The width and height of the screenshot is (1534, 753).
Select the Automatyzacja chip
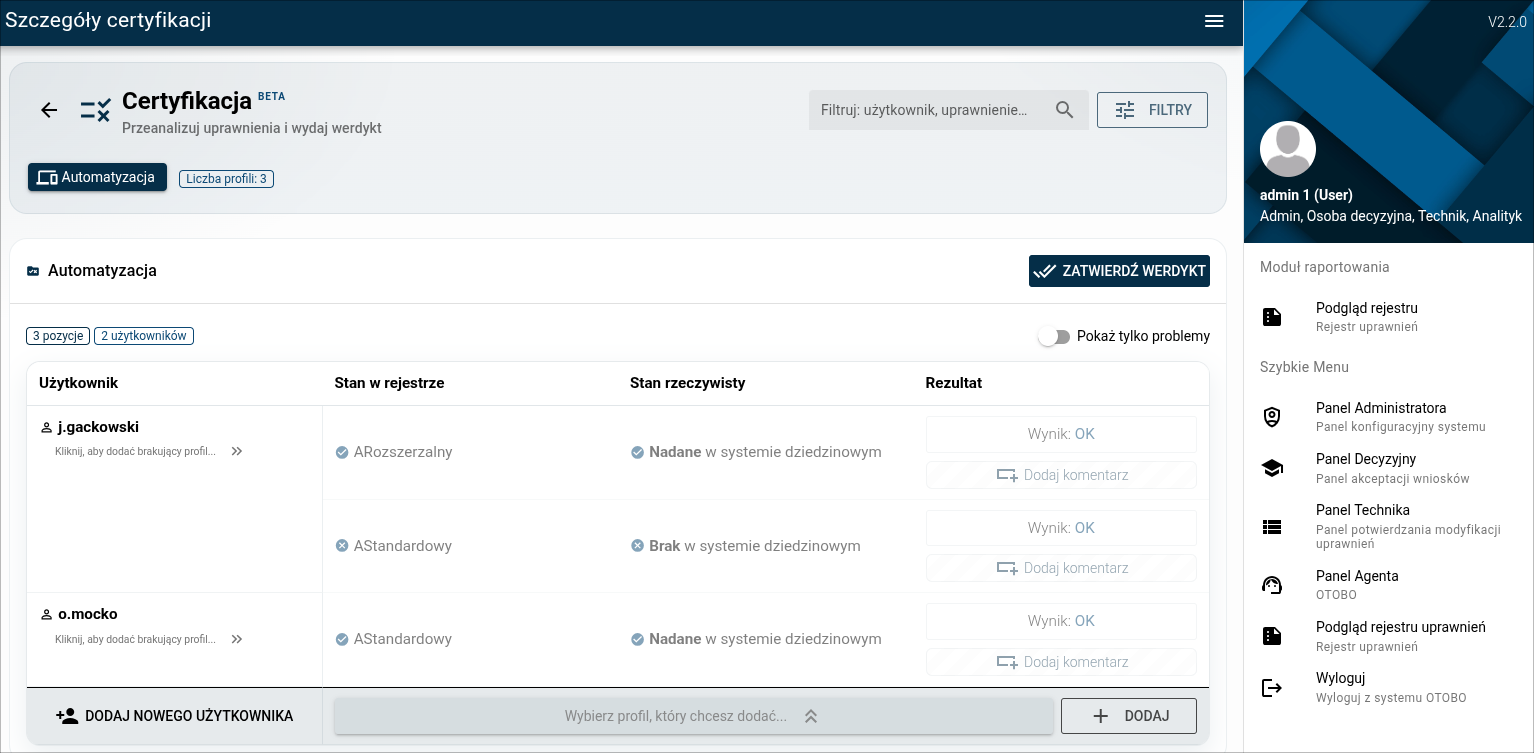point(97,177)
